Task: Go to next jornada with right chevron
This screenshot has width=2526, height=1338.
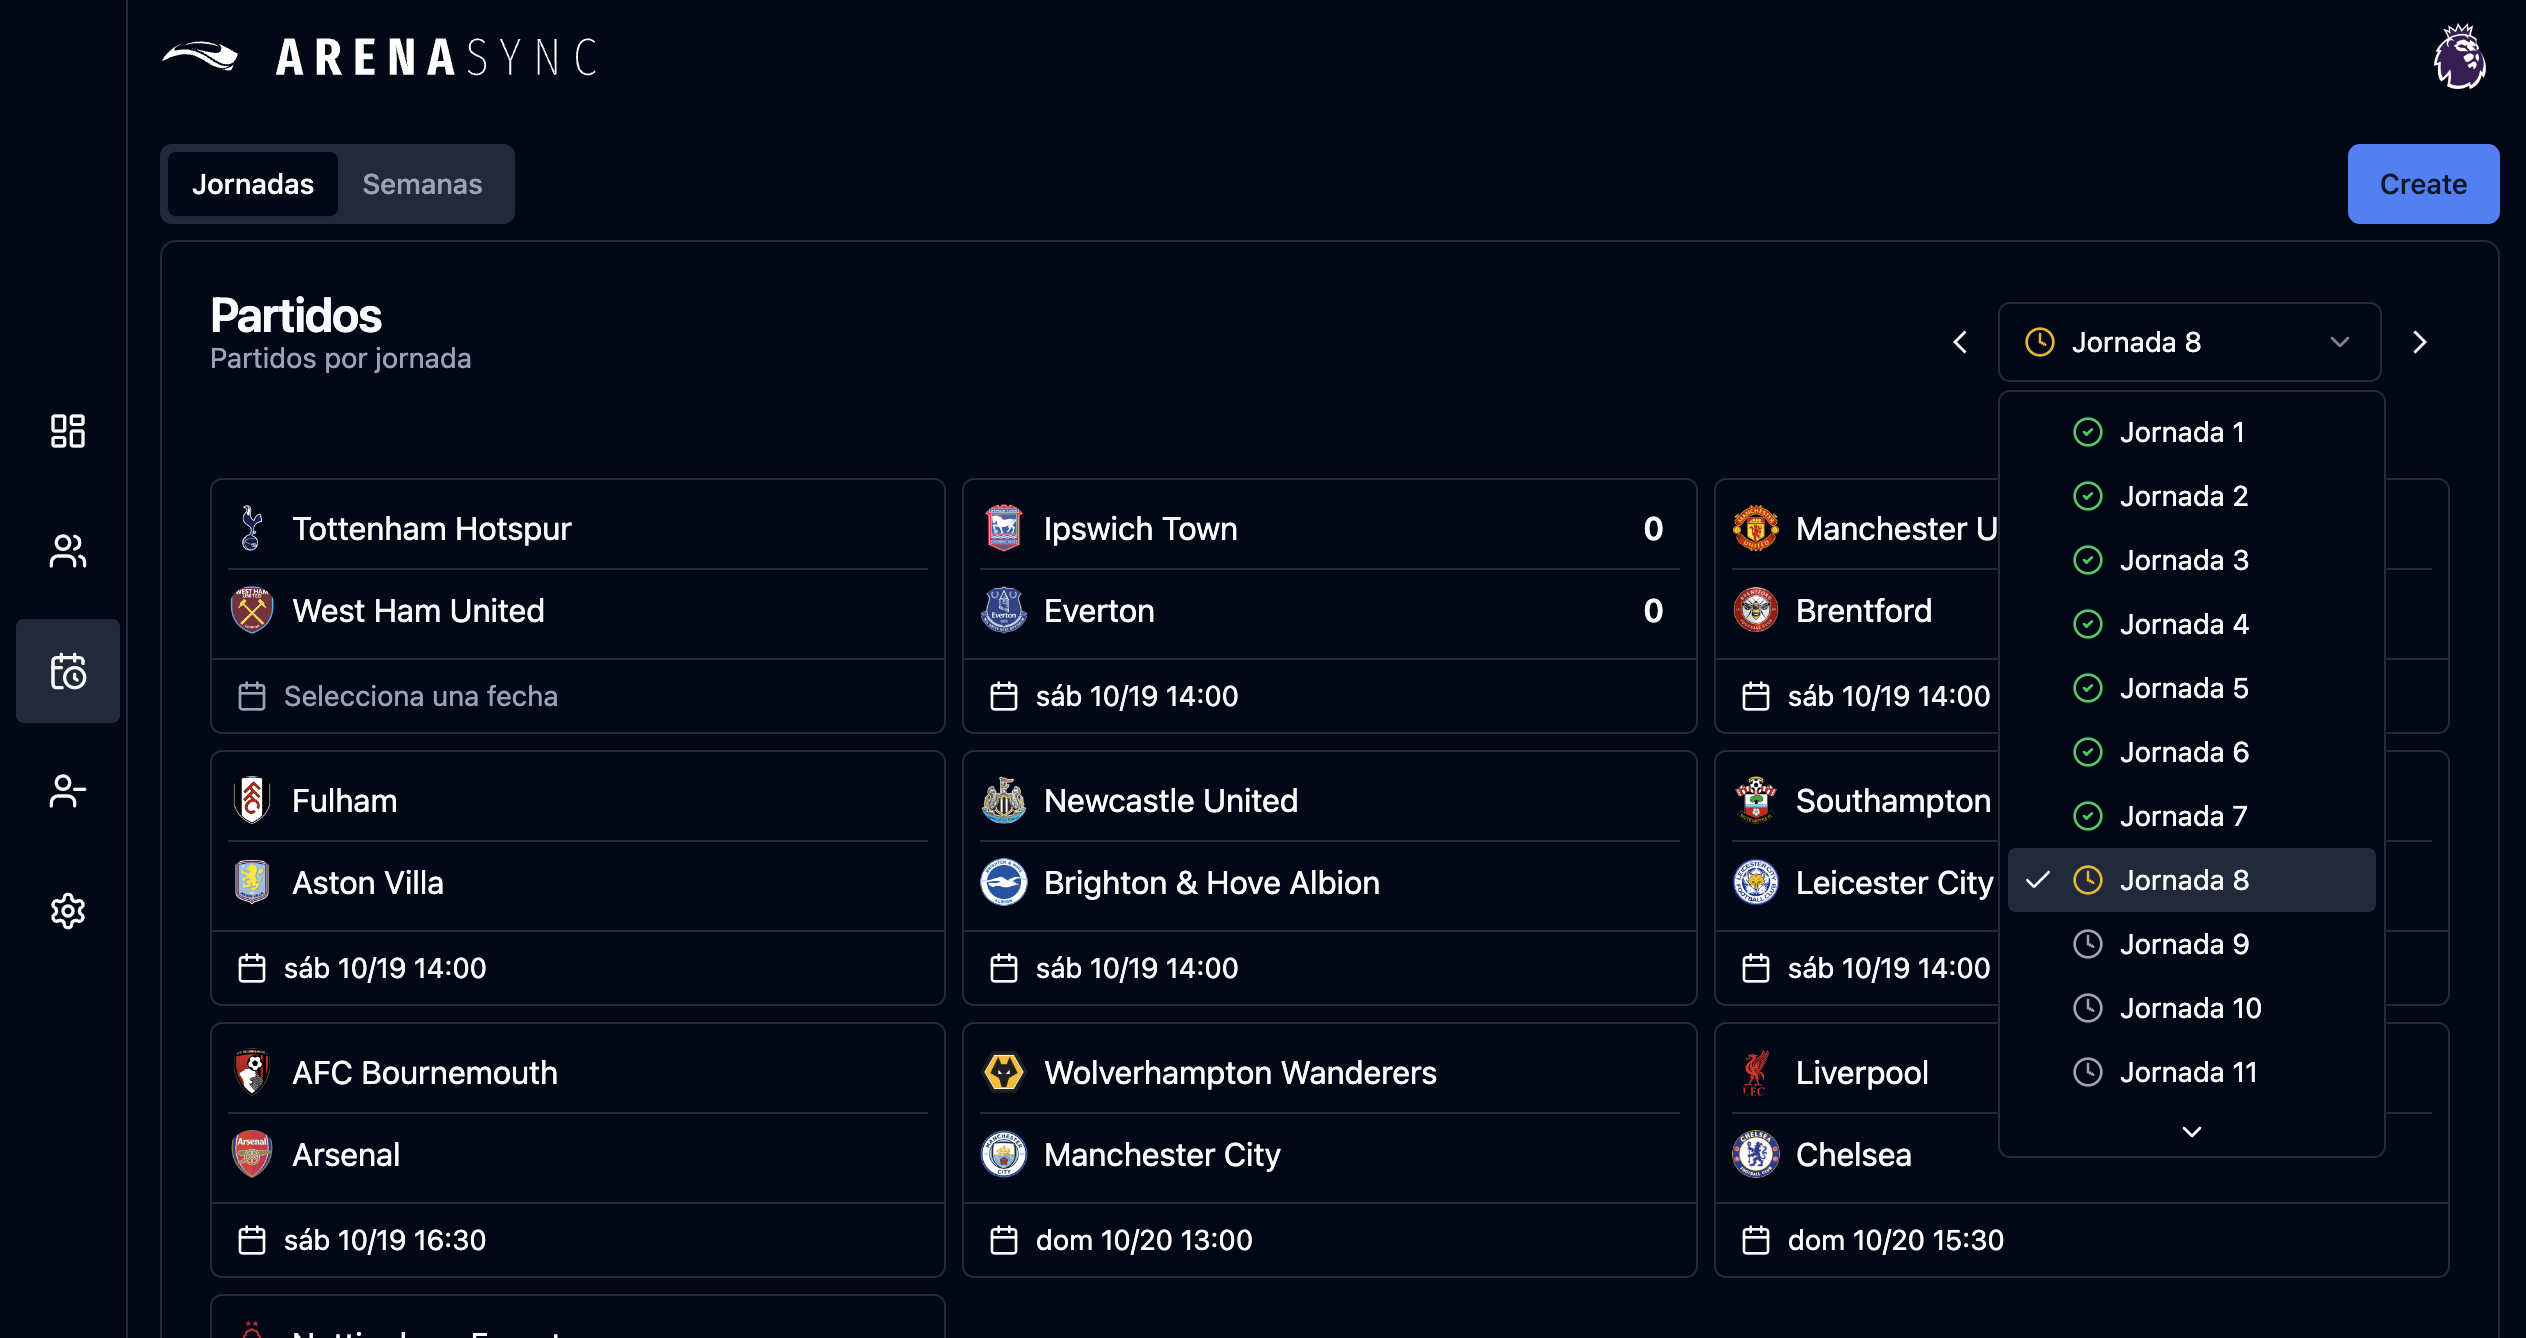Action: [2419, 342]
